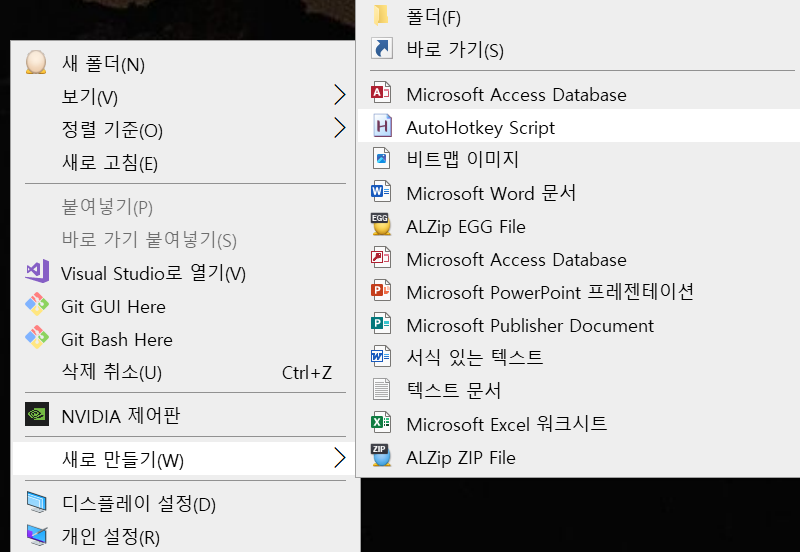Expand the 보기(V) submenu arrow
The image size is (800, 552).
340,95
